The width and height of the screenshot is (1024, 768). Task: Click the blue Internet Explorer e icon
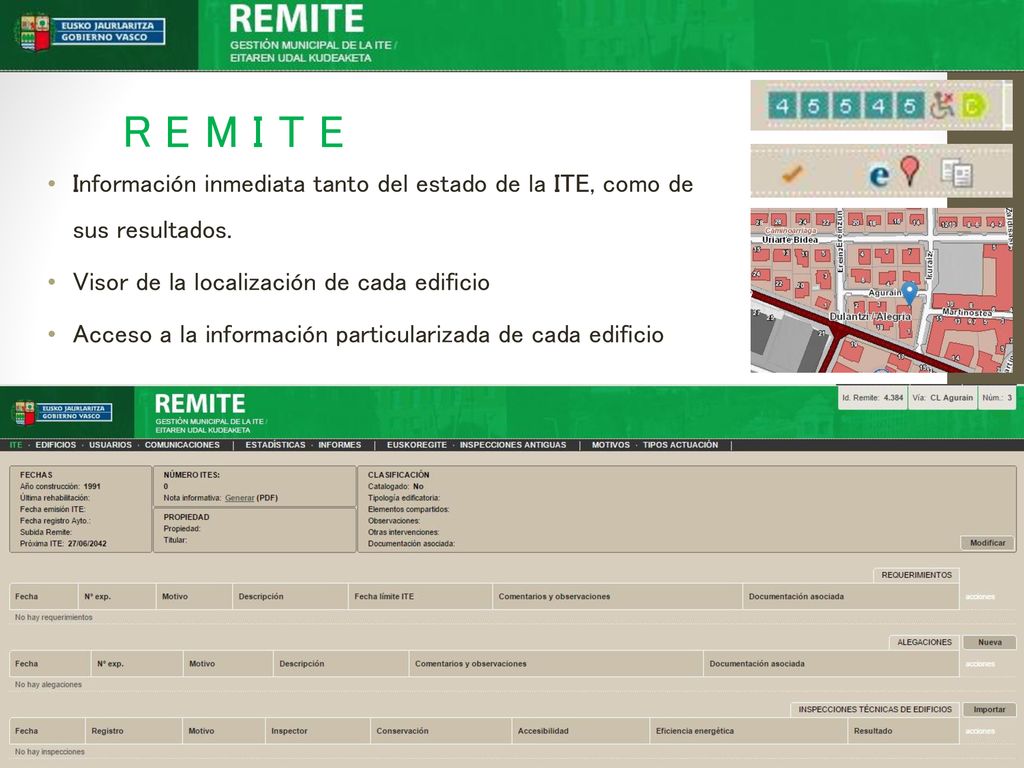tap(879, 175)
